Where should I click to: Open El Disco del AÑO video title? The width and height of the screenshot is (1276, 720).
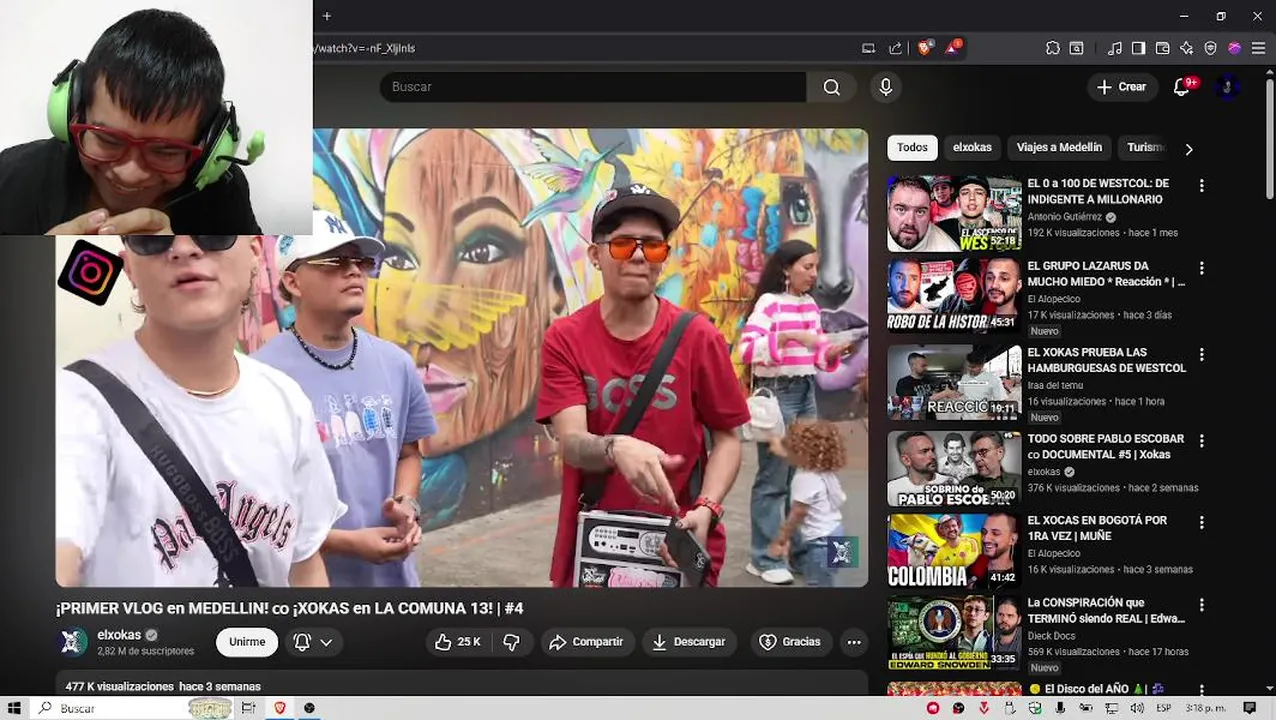pos(1094,689)
